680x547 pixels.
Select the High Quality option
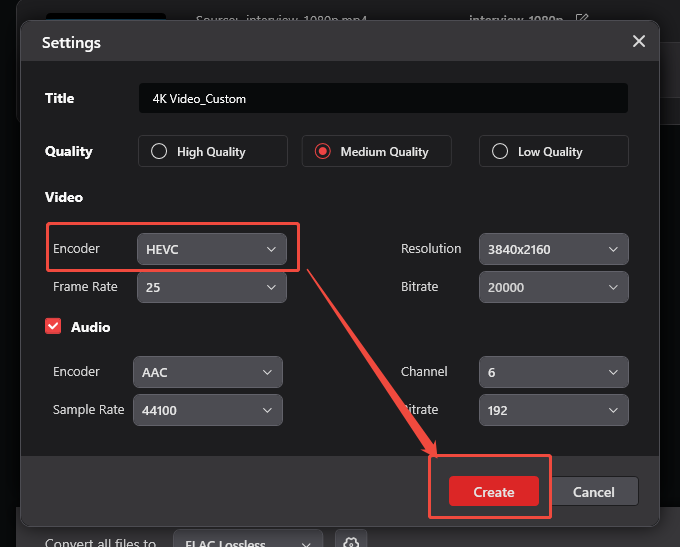pyautogui.click(x=212, y=151)
